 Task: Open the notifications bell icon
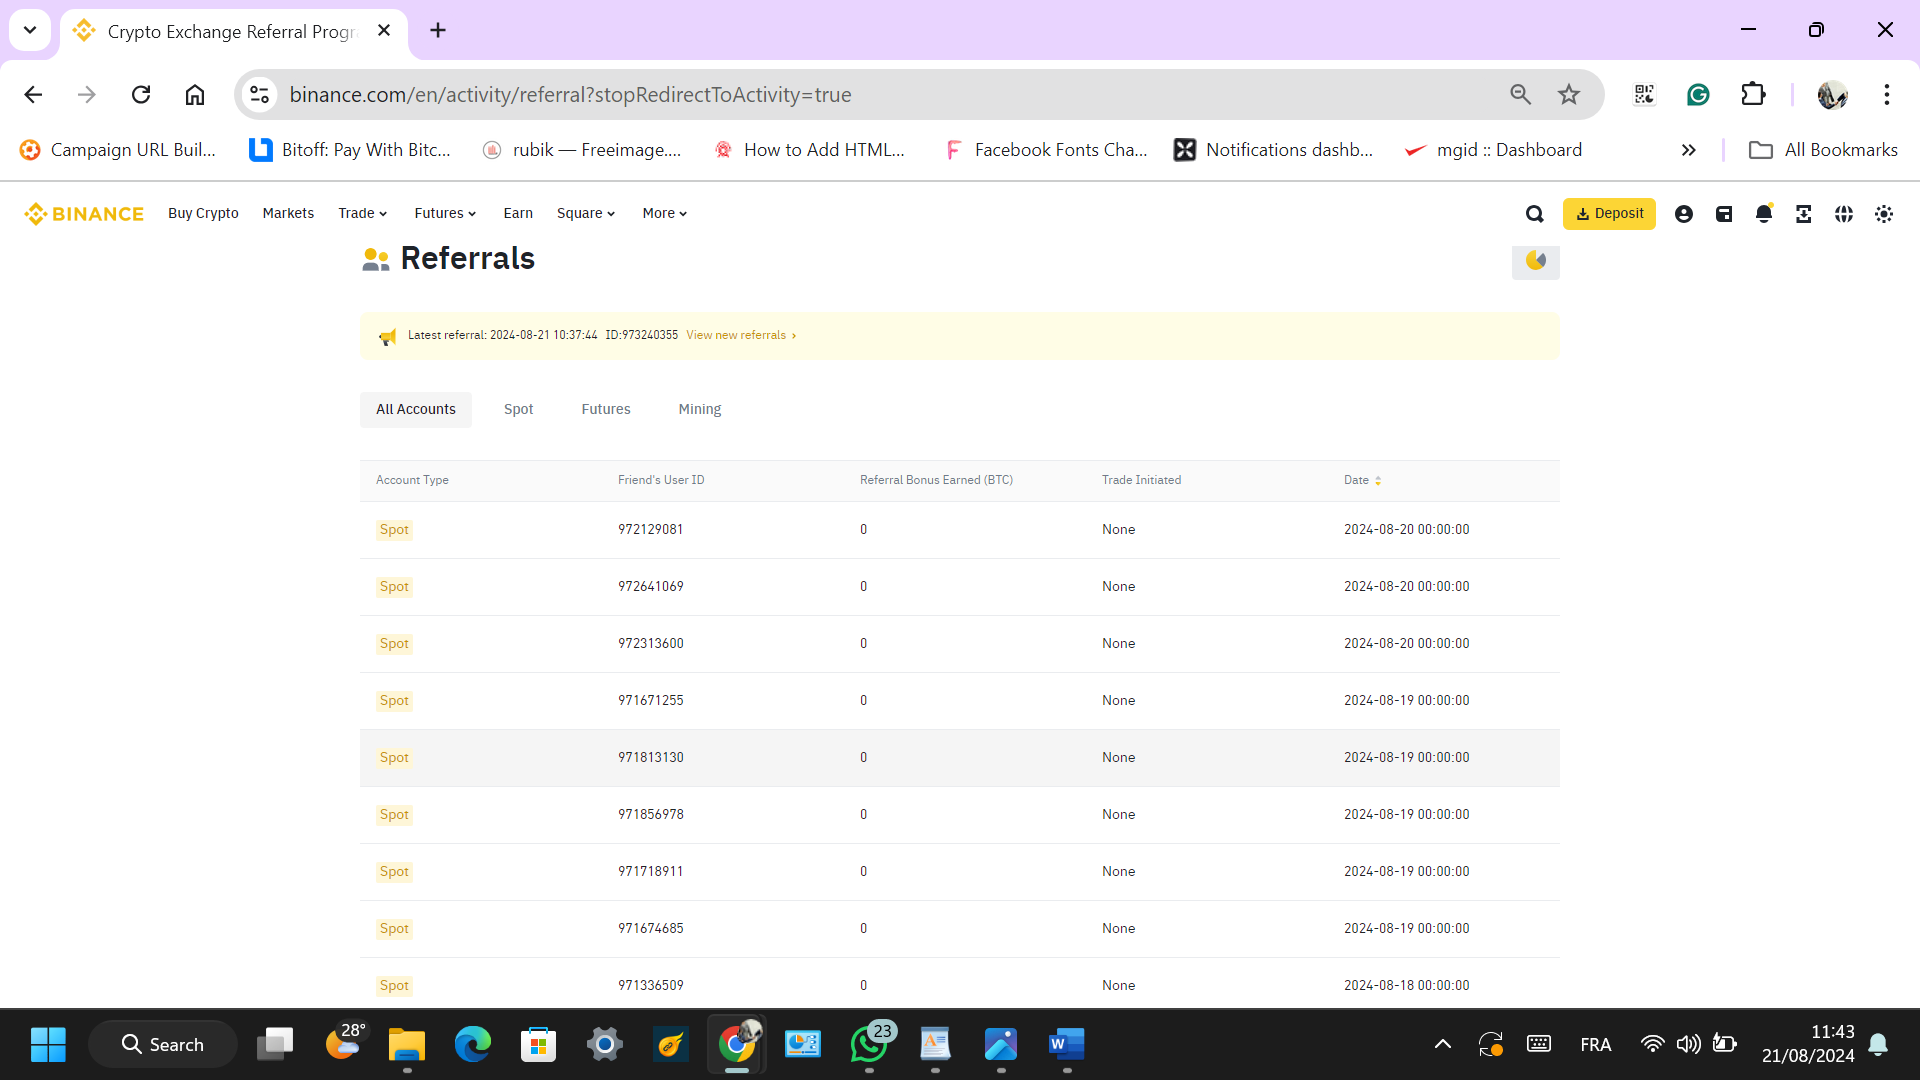[x=1764, y=214]
